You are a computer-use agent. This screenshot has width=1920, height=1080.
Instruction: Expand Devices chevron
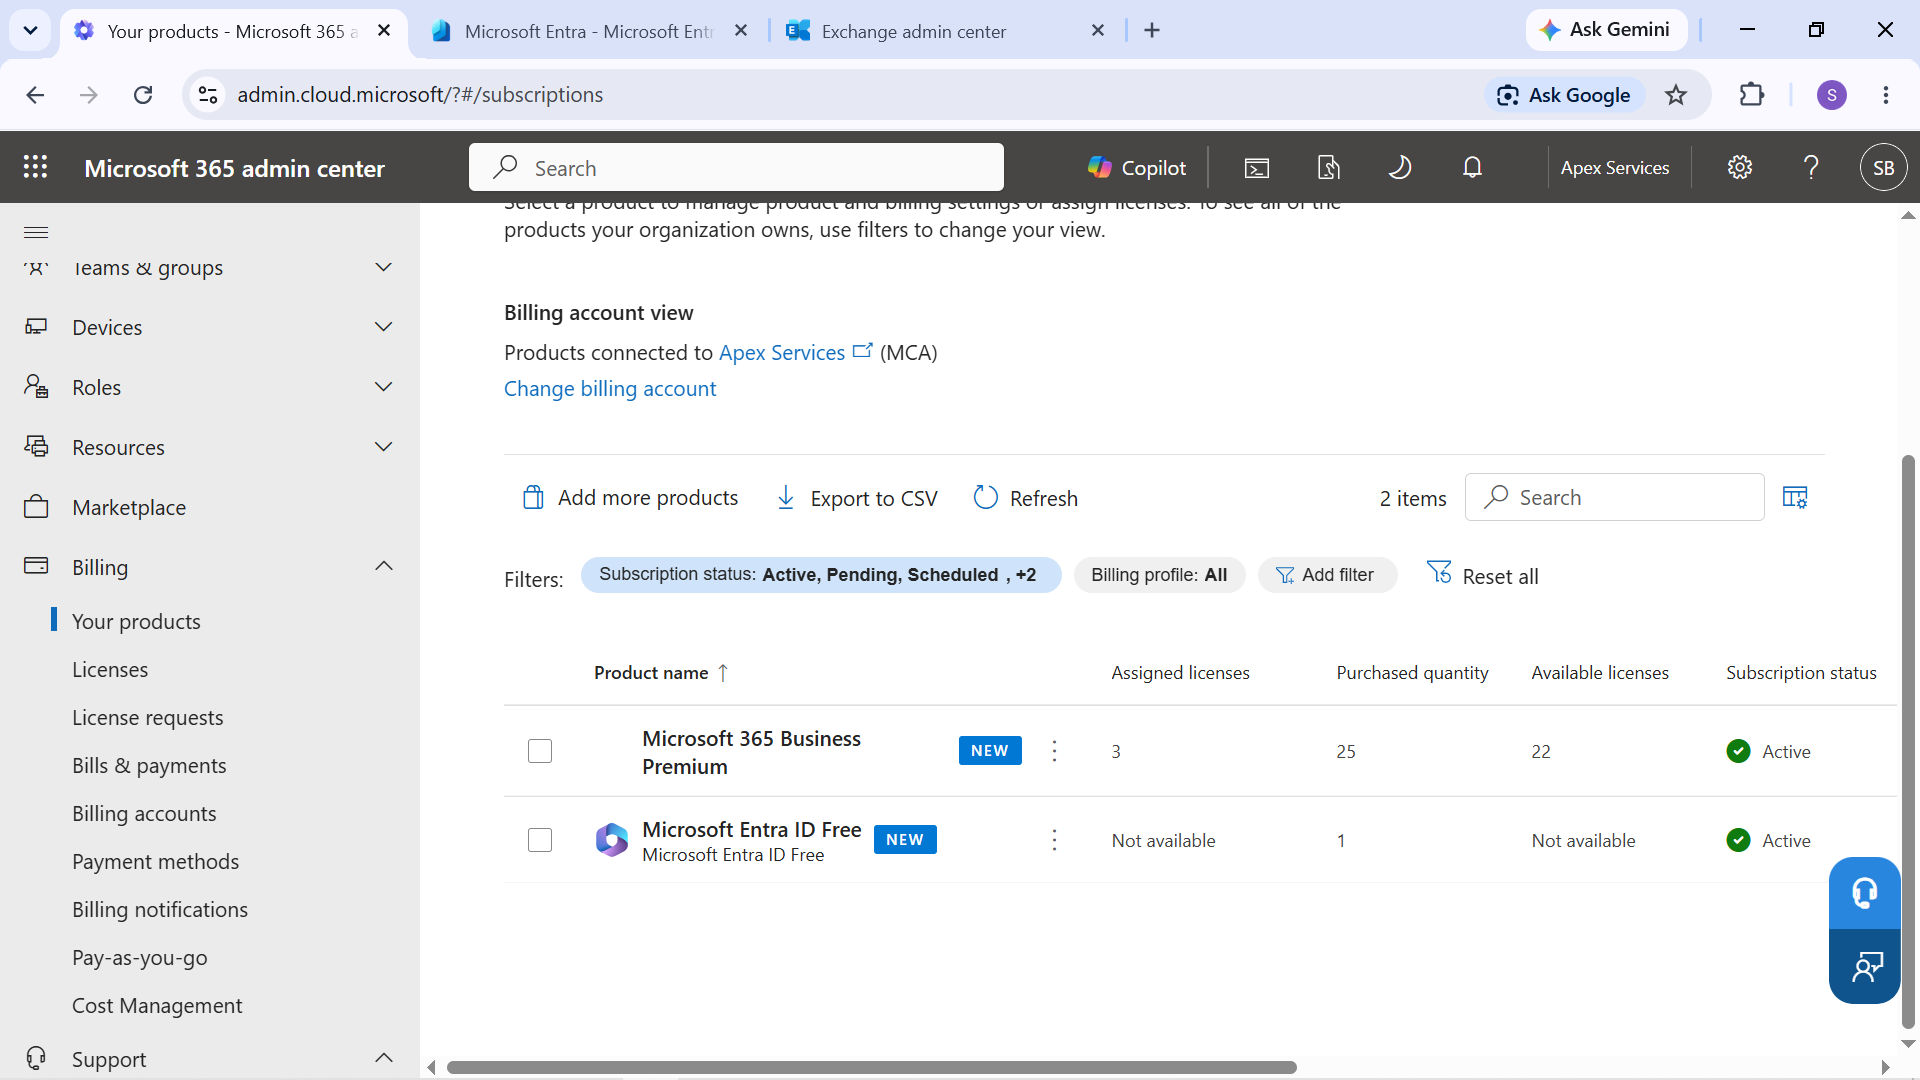383,327
